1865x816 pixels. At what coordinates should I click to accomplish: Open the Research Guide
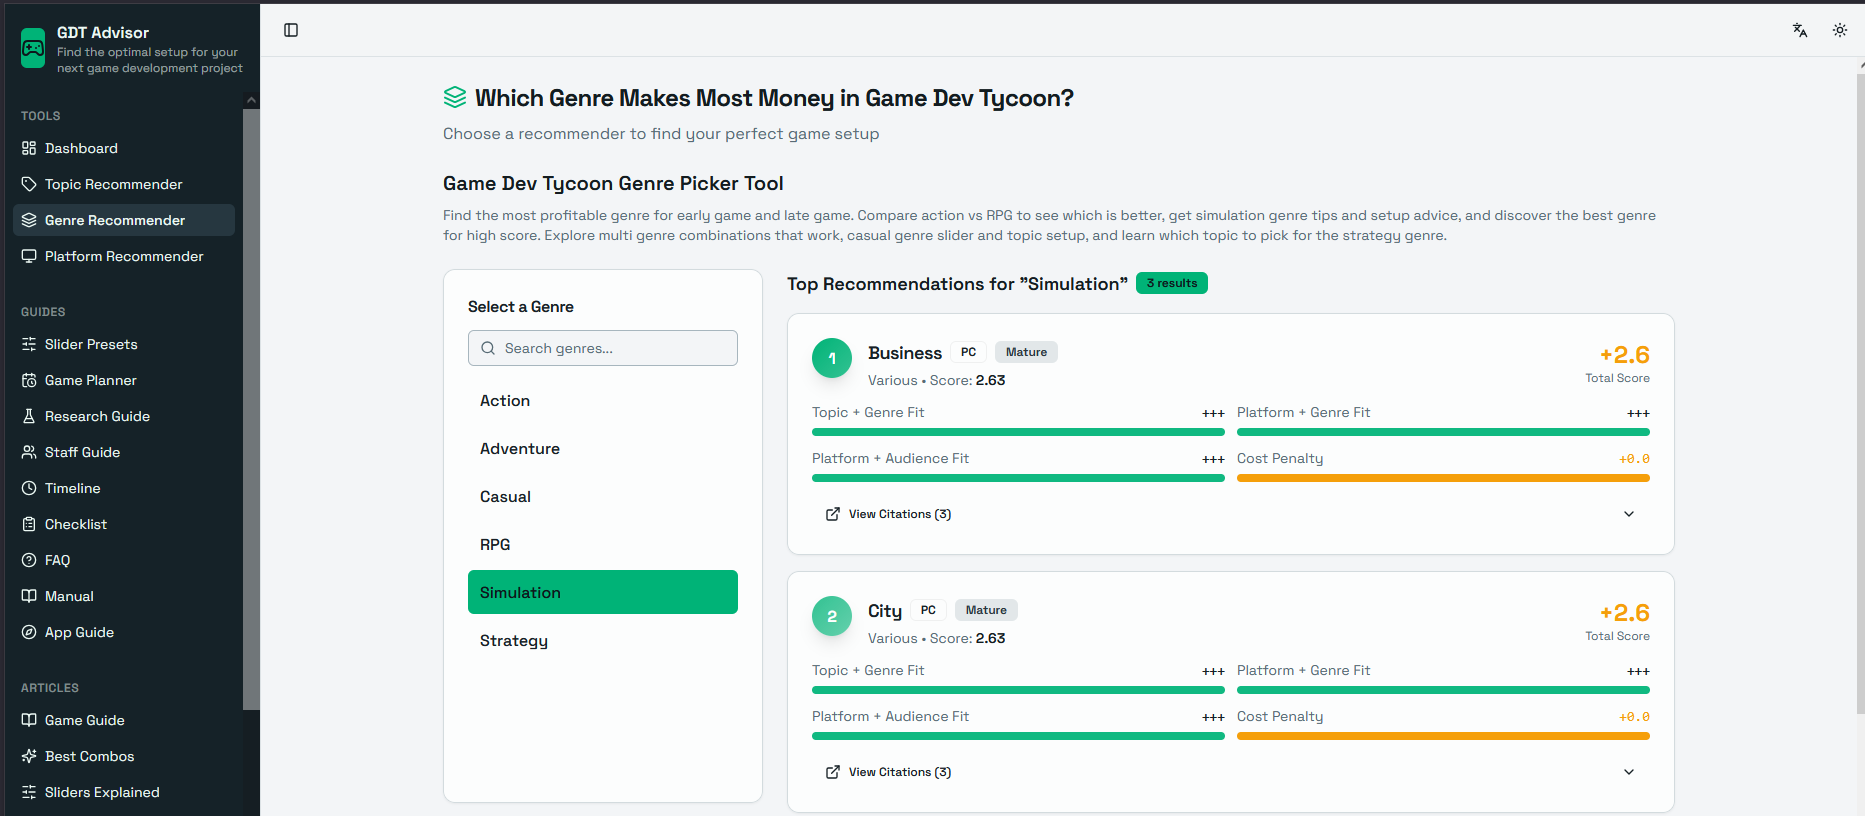coord(124,416)
